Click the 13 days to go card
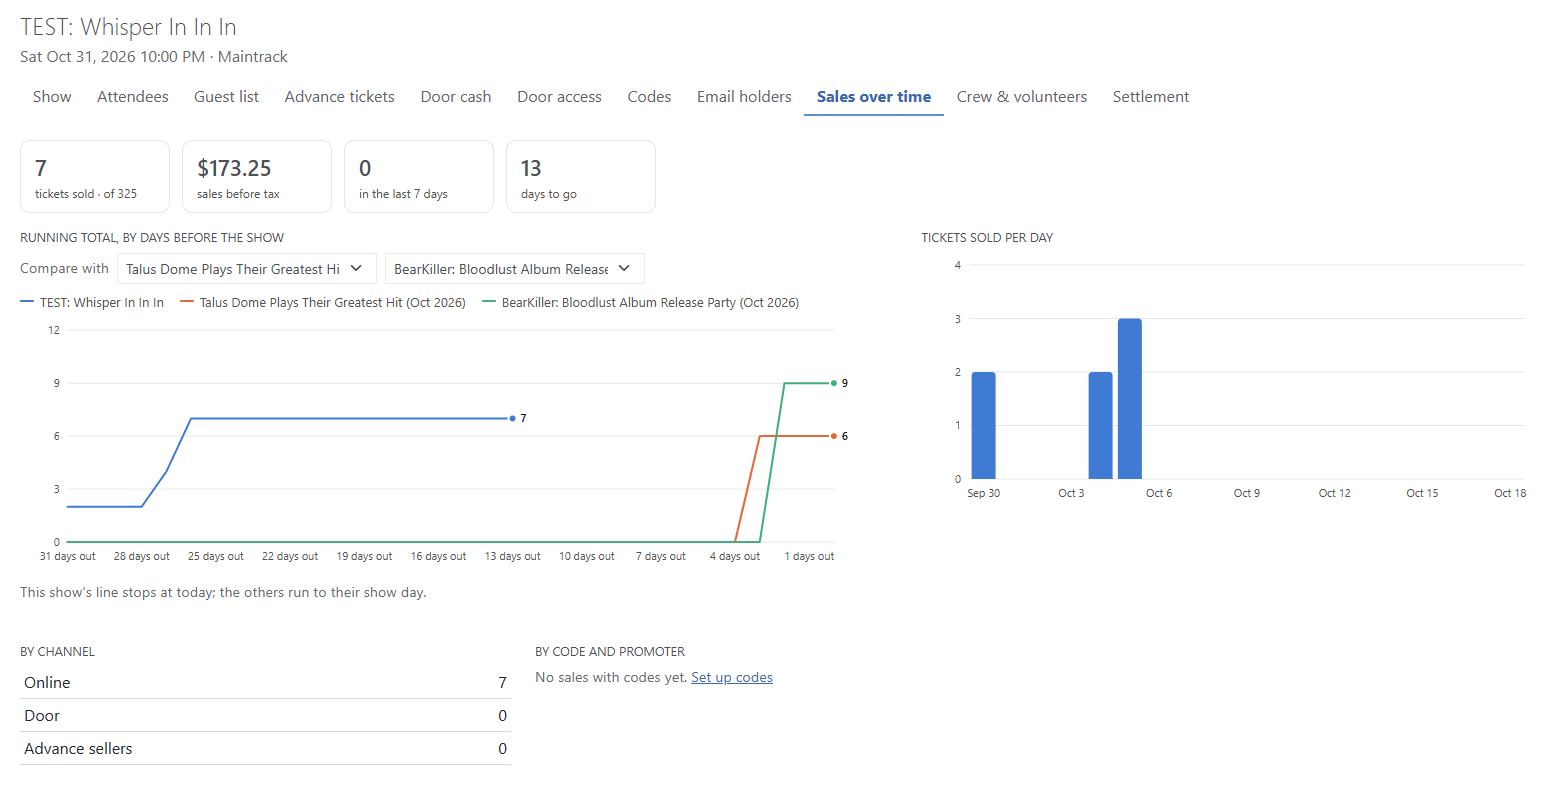 (581, 177)
